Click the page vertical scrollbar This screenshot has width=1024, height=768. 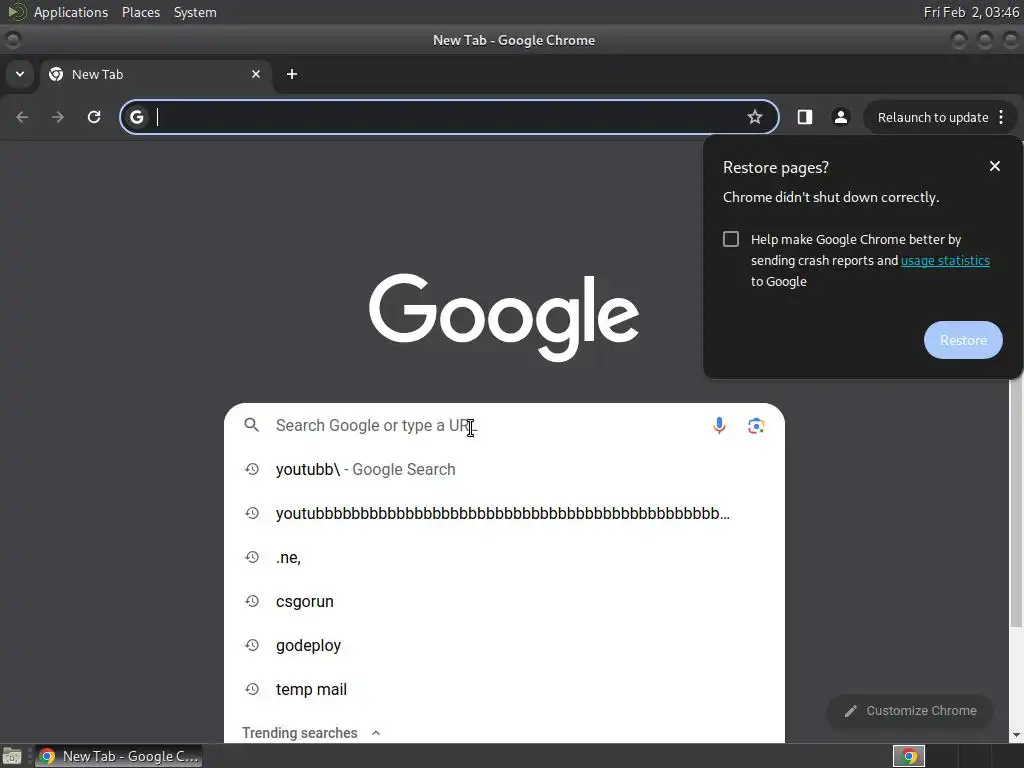click(x=1016, y=503)
